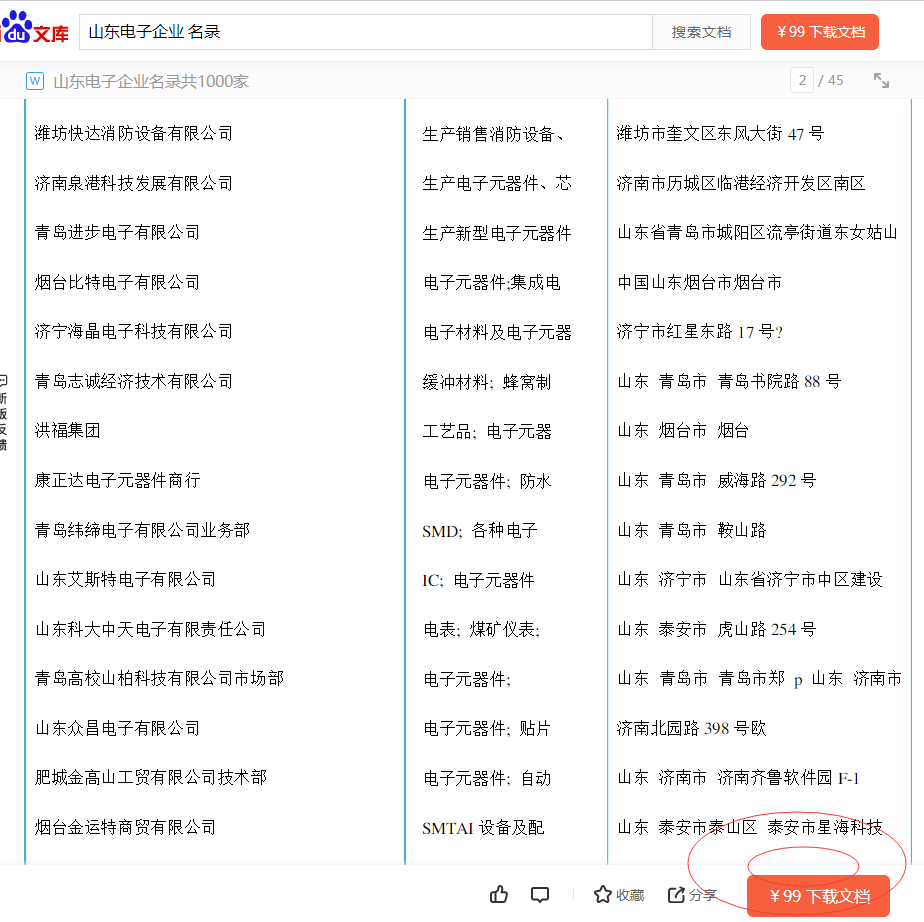This screenshot has width=924, height=922.
Task: Click 电子元器件; 自动 product cell
Action: point(487,778)
